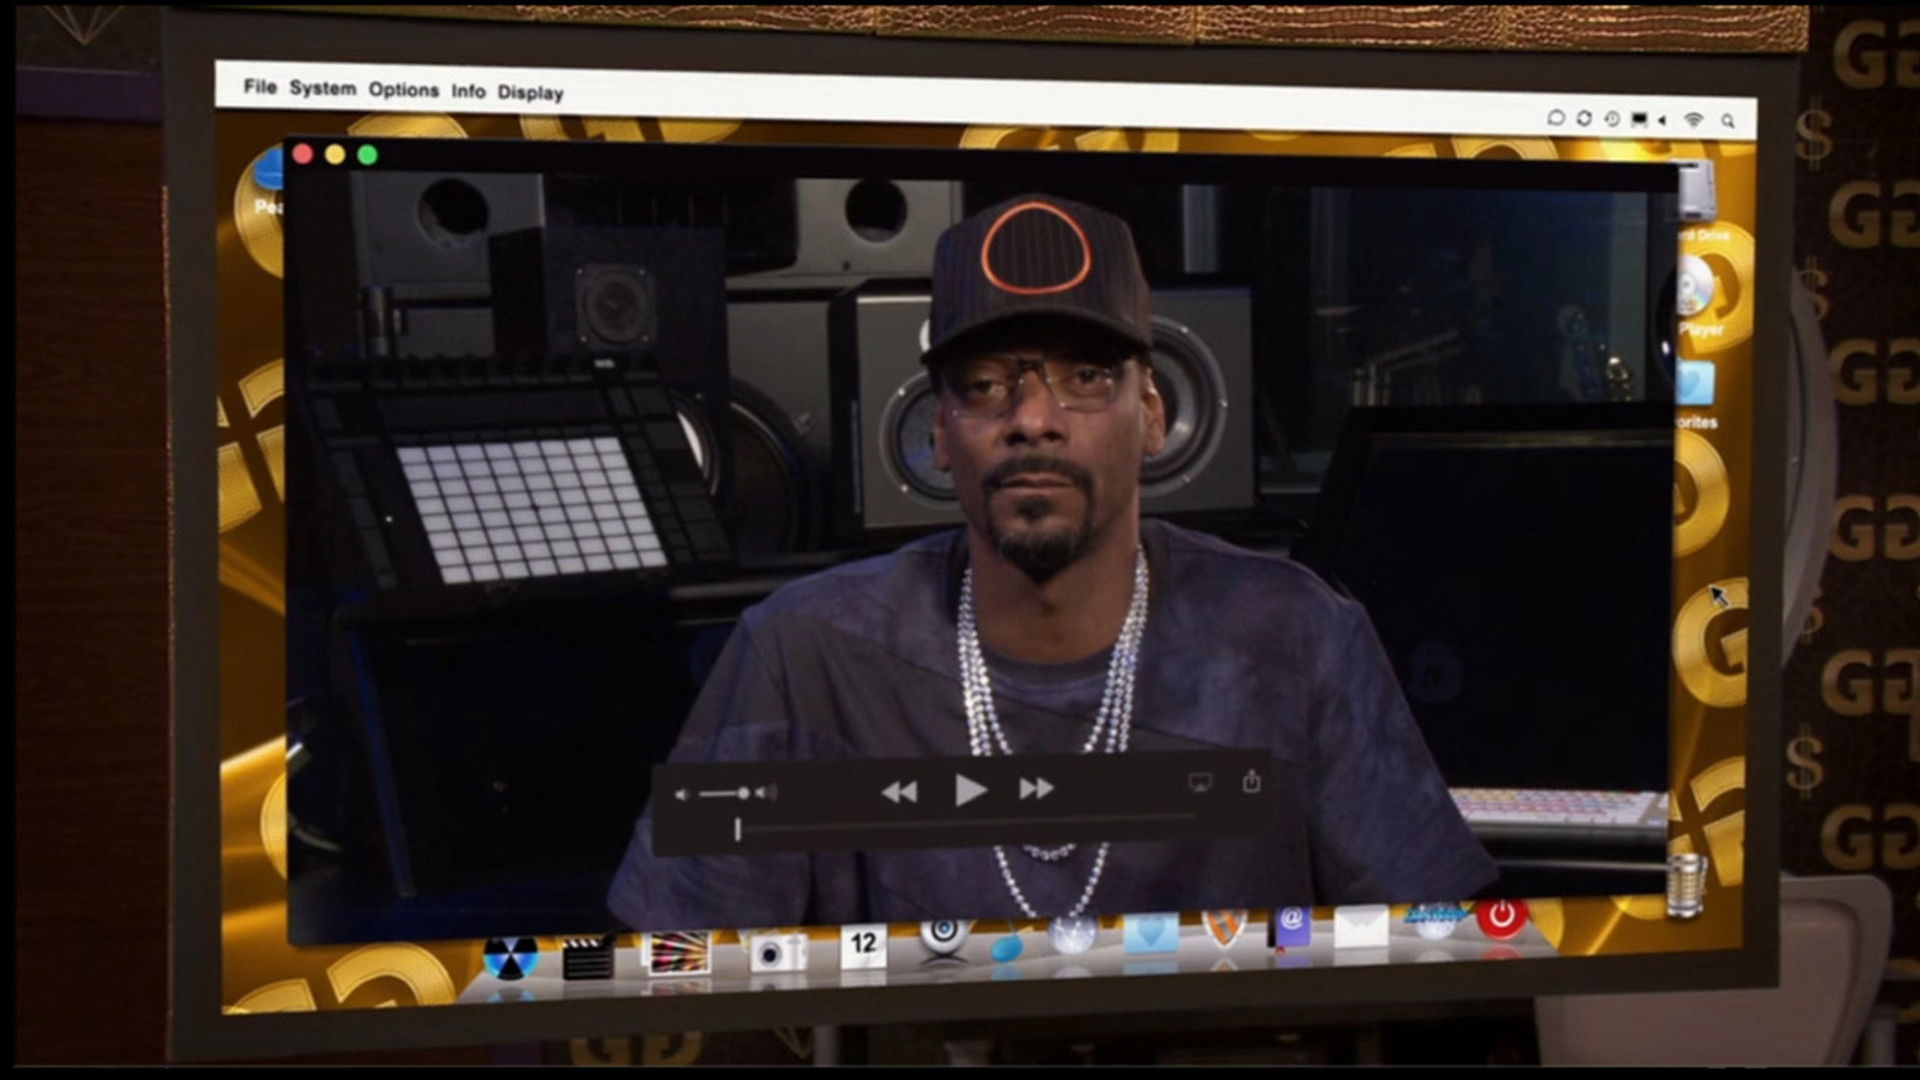This screenshot has width=1920, height=1080.
Task: Toggle Wi-Fi icon in menu bar
Action: coord(1693,120)
